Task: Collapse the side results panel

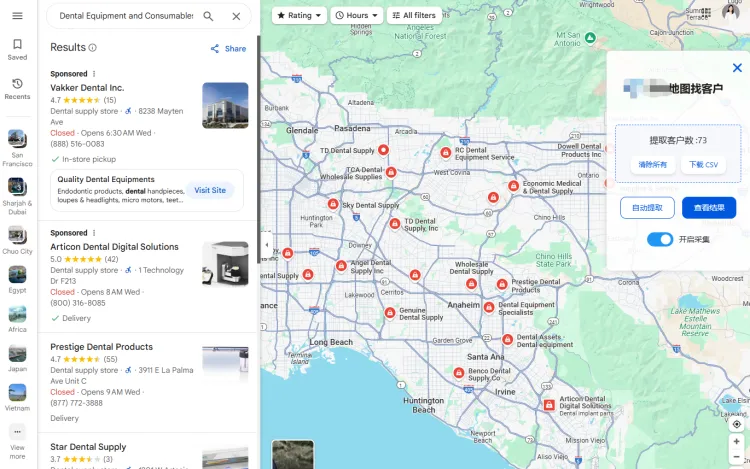Action: [266, 244]
